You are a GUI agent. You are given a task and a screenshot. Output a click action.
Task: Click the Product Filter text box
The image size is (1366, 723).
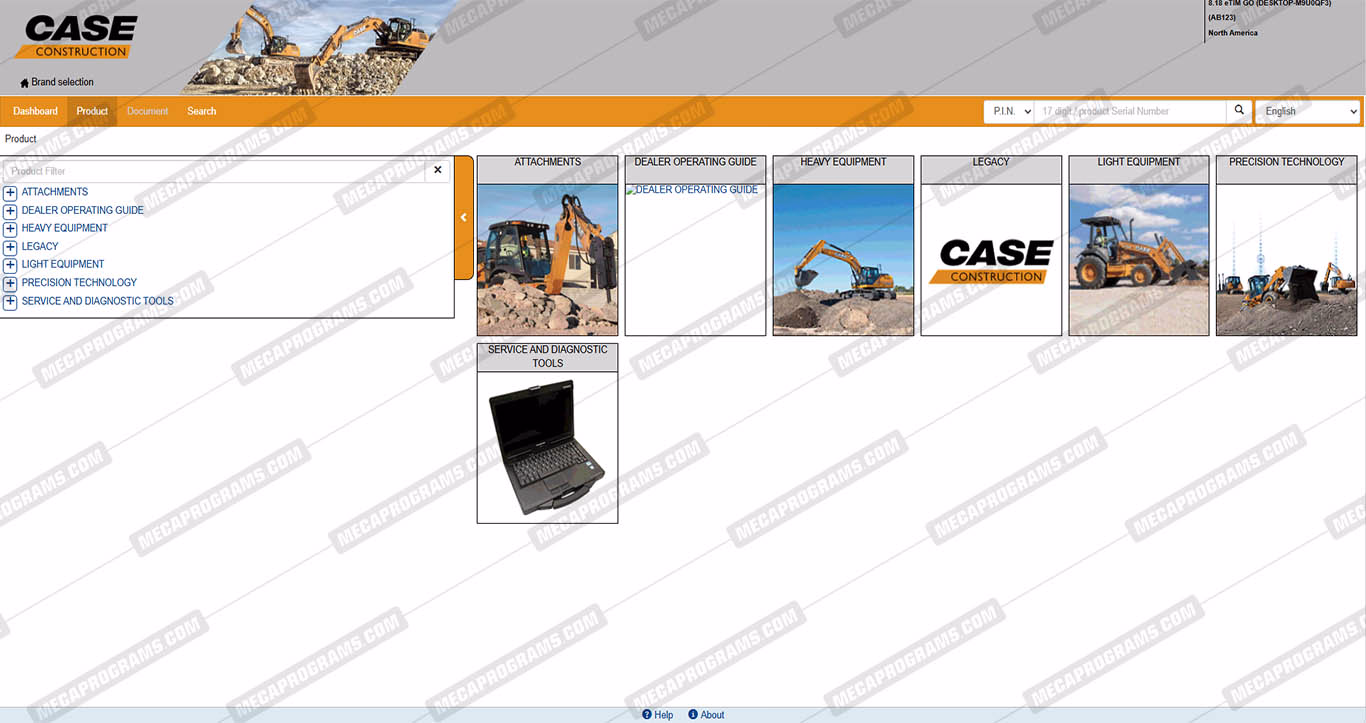(x=214, y=171)
